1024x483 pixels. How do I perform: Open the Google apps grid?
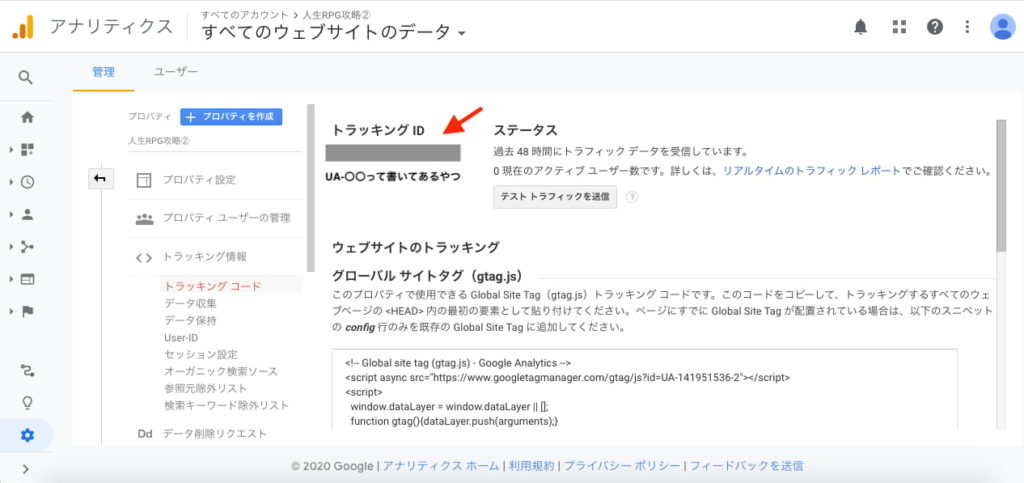(899, 27)
